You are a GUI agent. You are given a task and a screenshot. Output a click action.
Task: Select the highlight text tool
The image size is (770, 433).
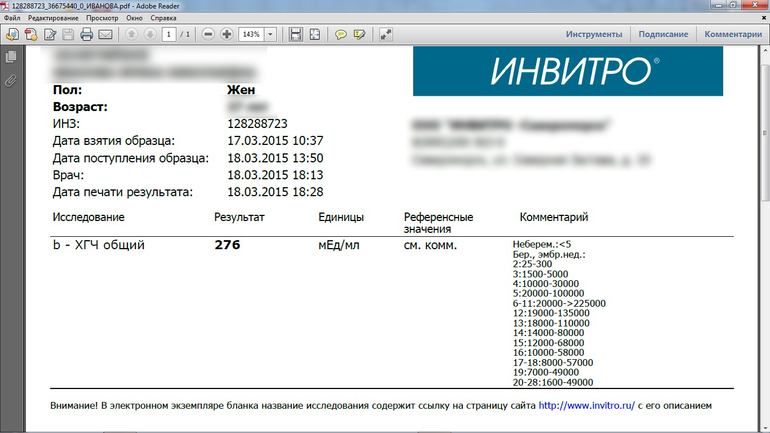(359, 34)
